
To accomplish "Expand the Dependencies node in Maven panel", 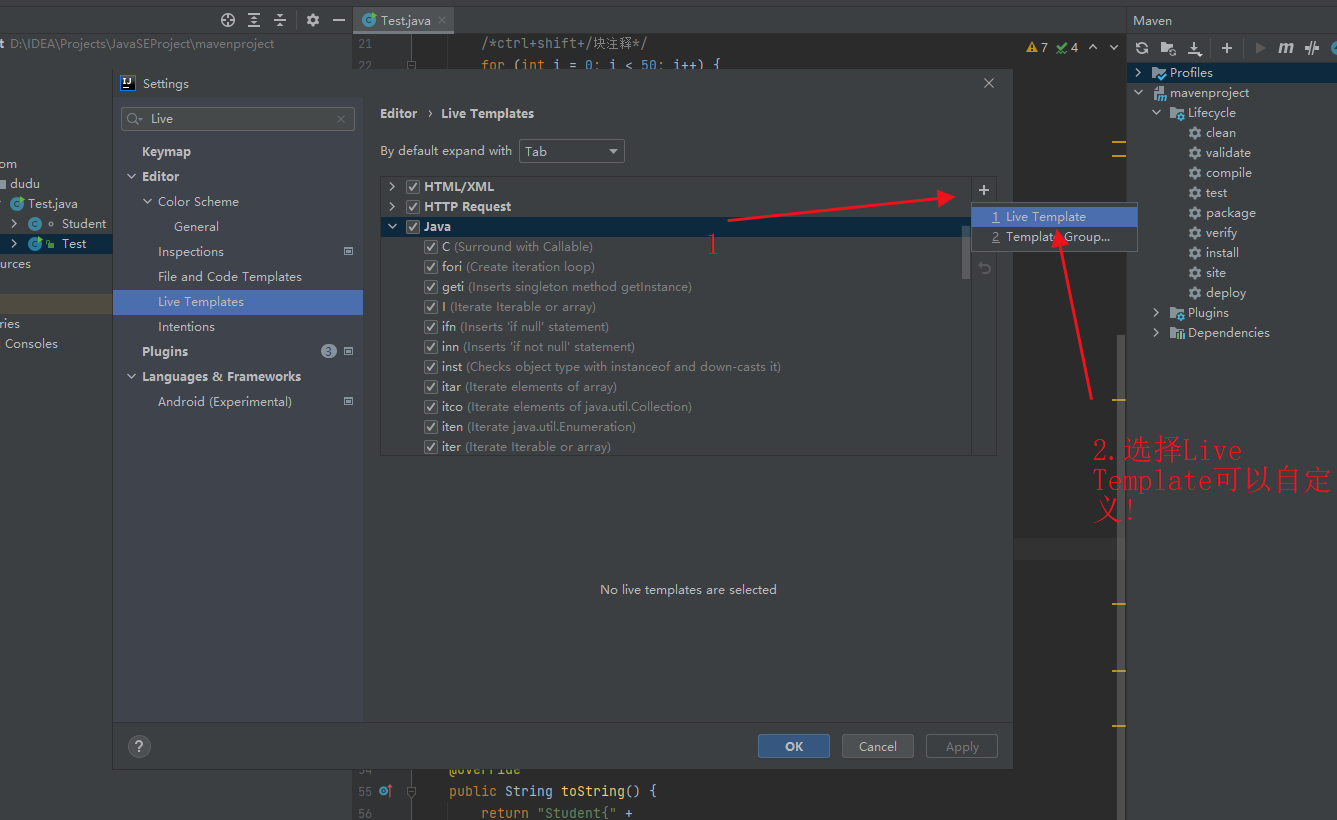I will coord(1157,333).
